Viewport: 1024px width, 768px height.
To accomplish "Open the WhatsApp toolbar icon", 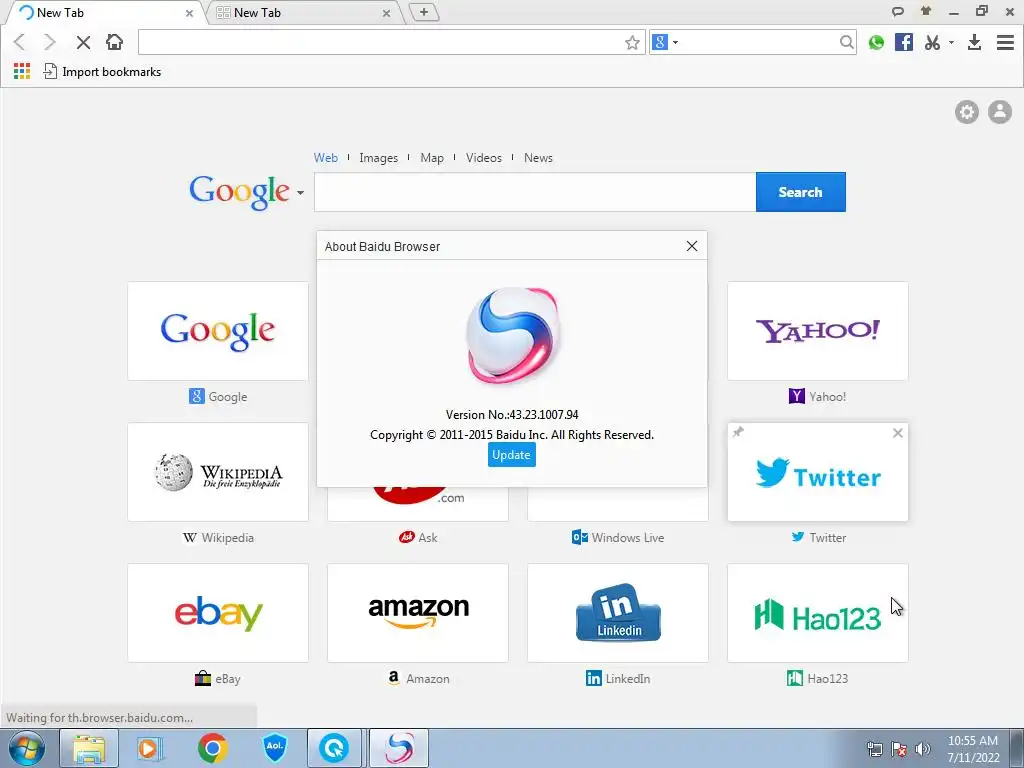I will (876, 42).
